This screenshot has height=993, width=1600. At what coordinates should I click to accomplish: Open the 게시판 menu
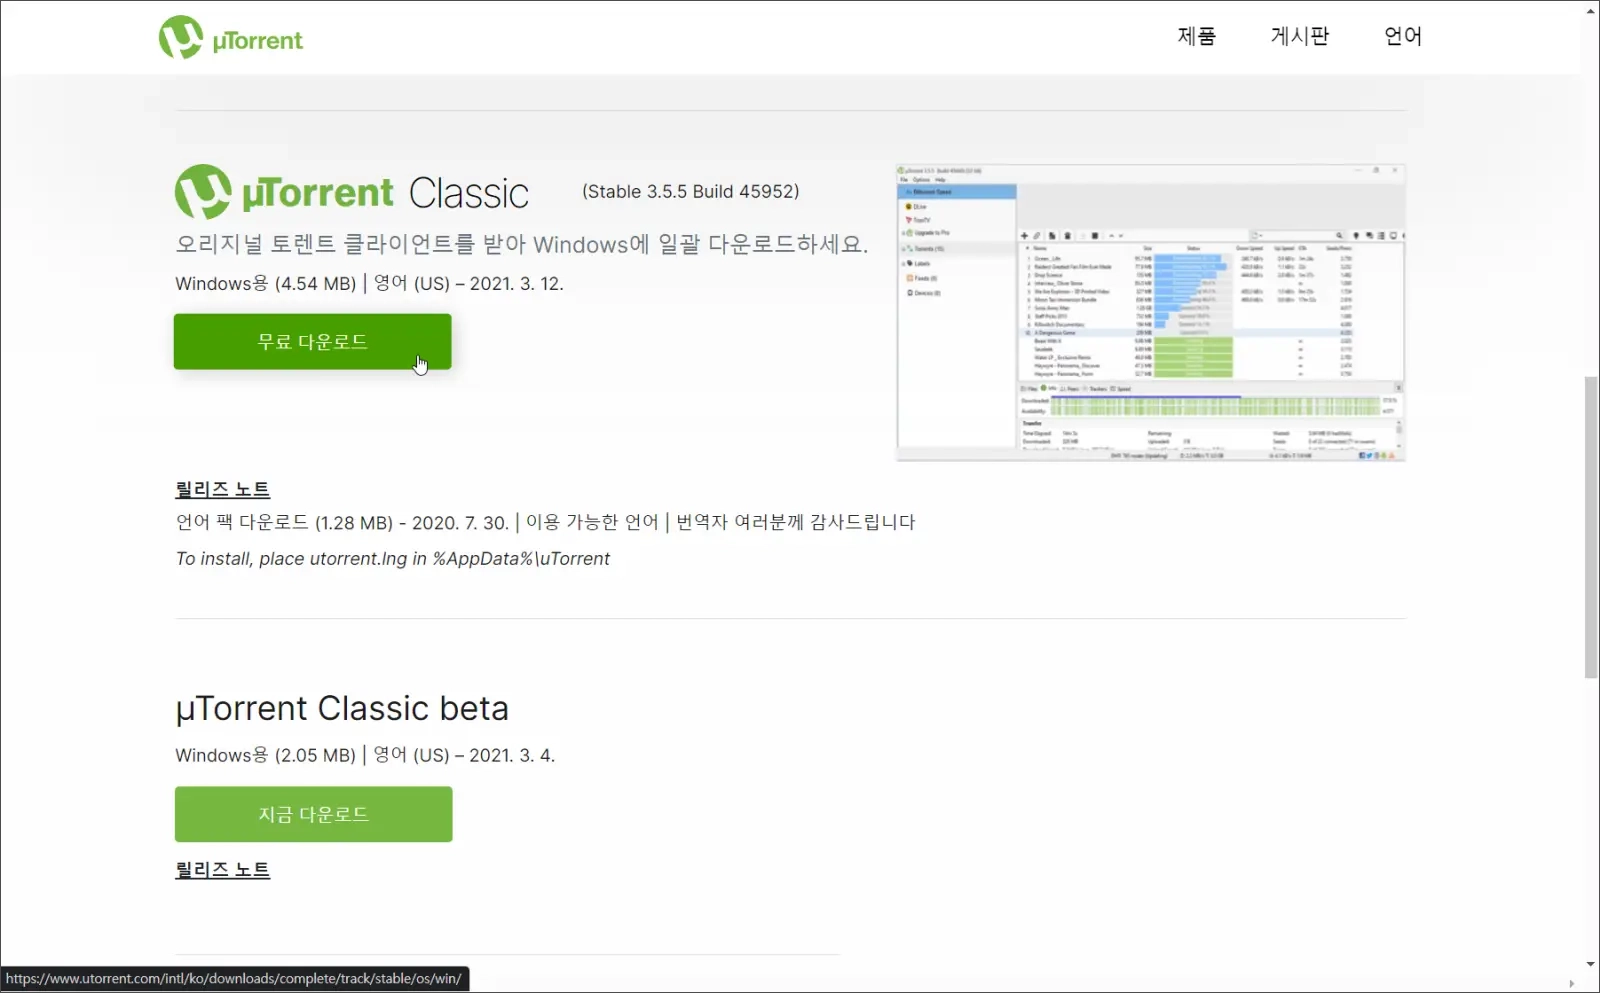click(1299, 36)
